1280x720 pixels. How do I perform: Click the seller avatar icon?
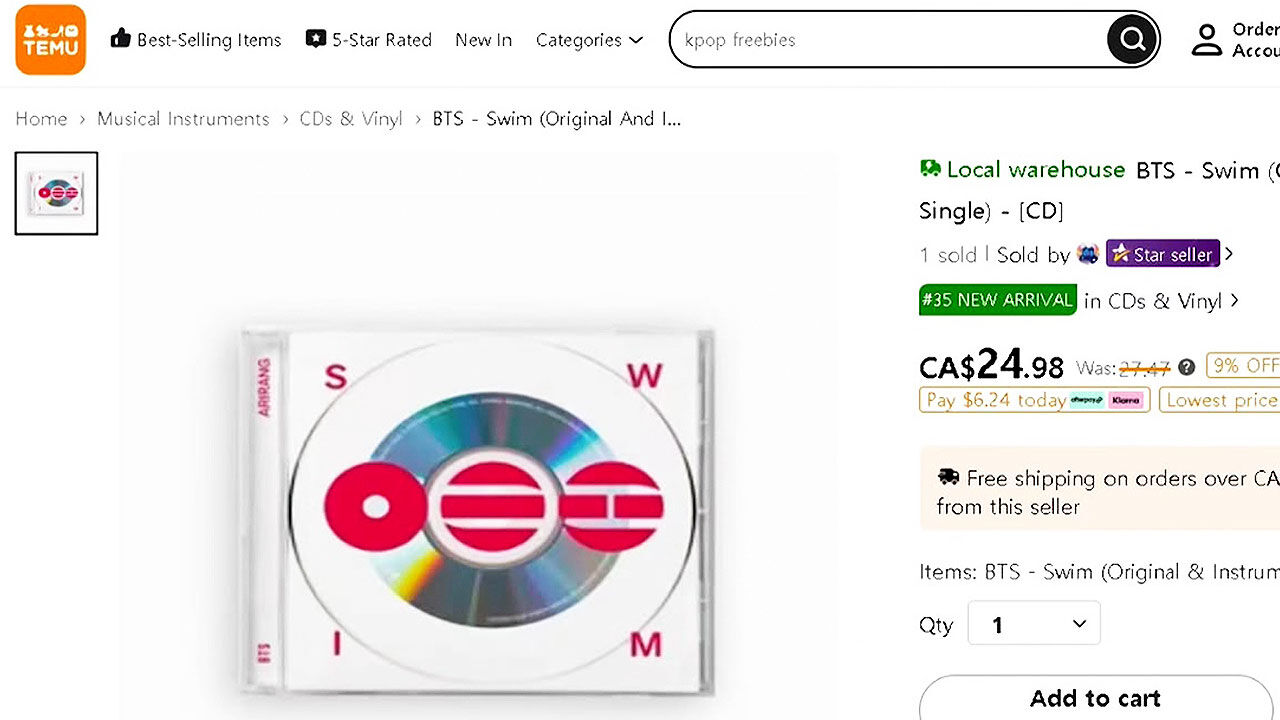click(x=1088, y=255)
